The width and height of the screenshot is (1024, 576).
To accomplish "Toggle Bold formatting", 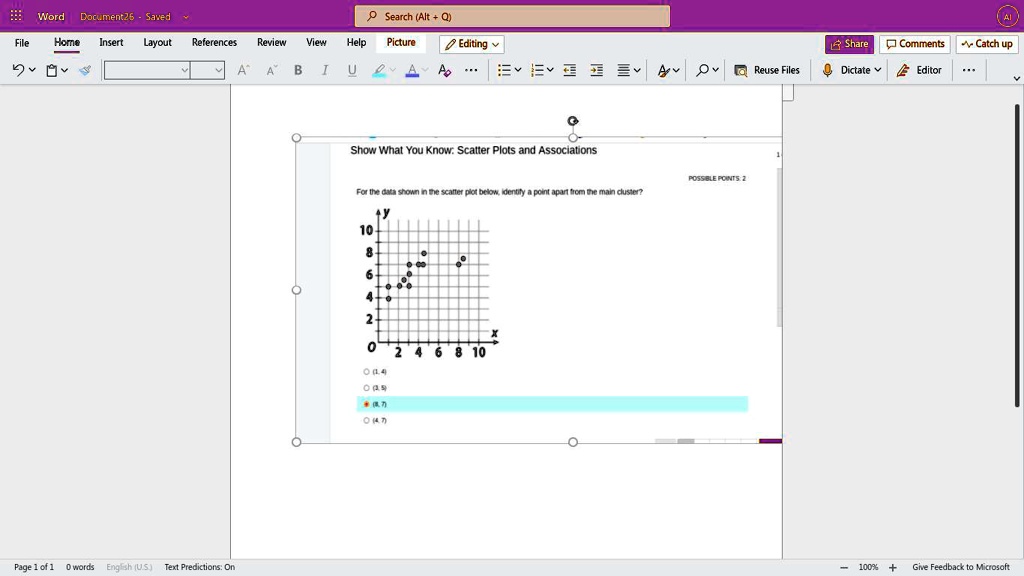I will (x=298, y=70).
